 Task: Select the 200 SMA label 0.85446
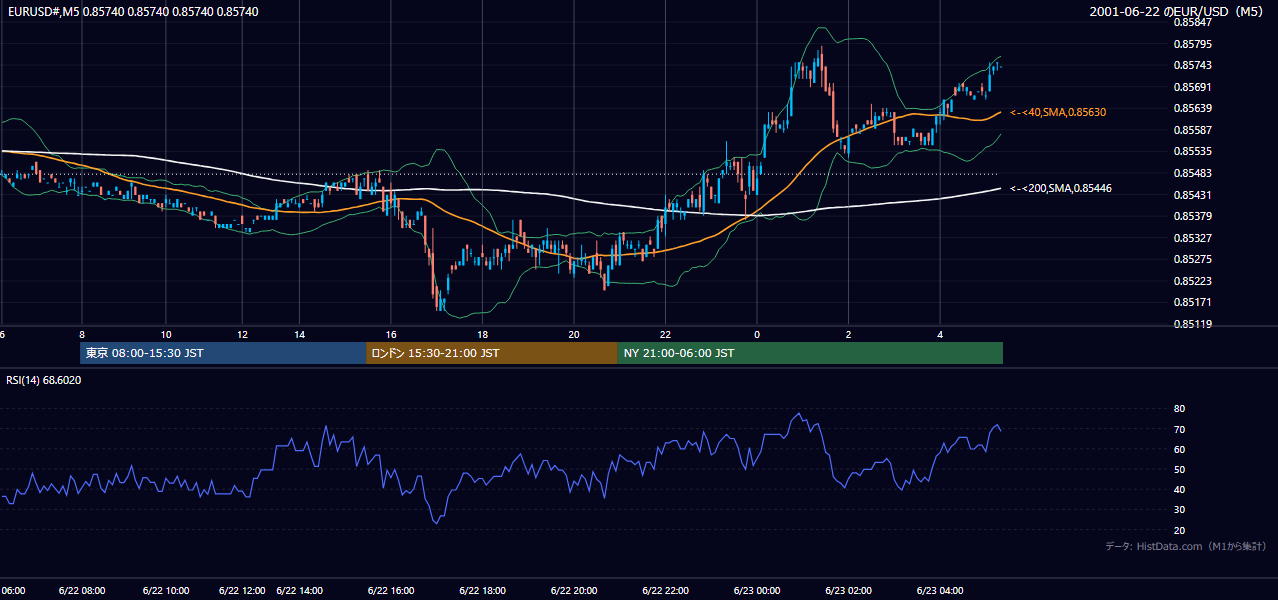(1061, 188)
